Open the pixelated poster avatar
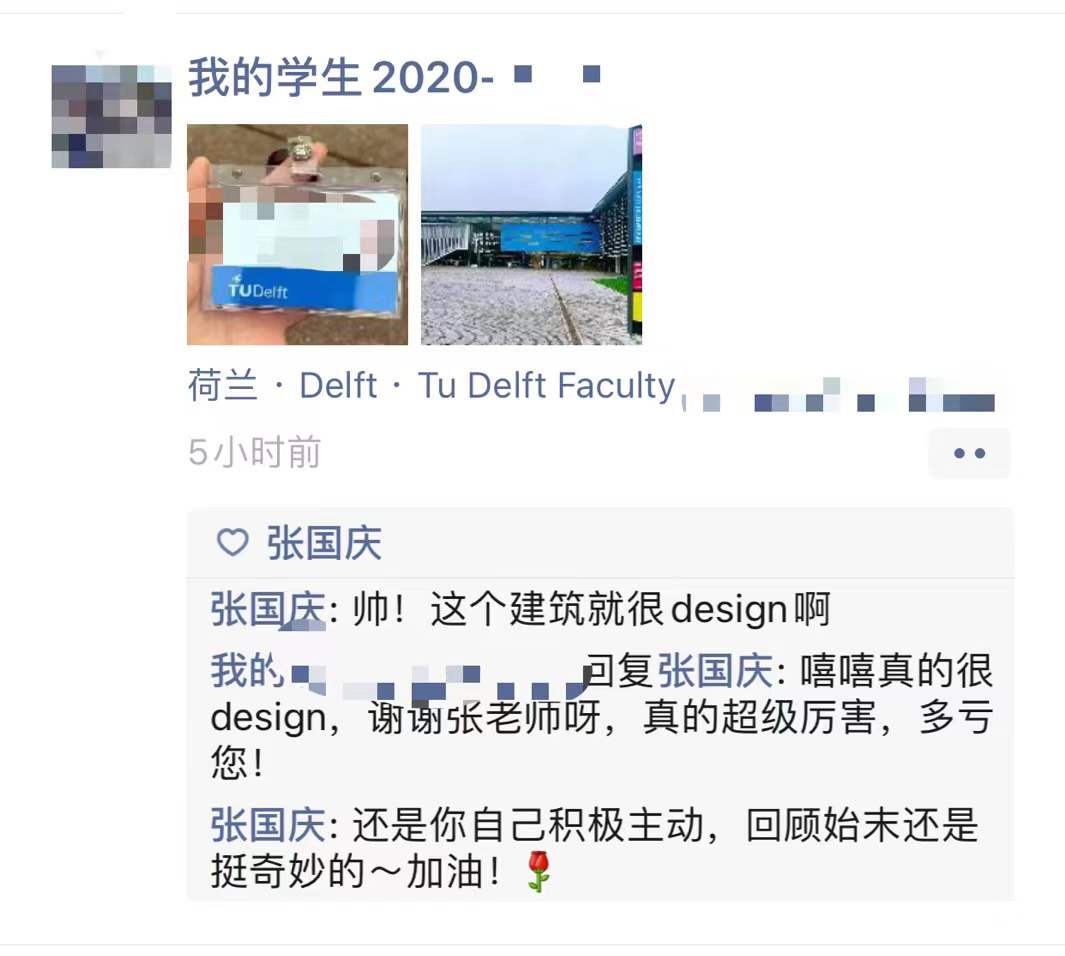This screenshot has width=1065, height=956. point(111,116)
